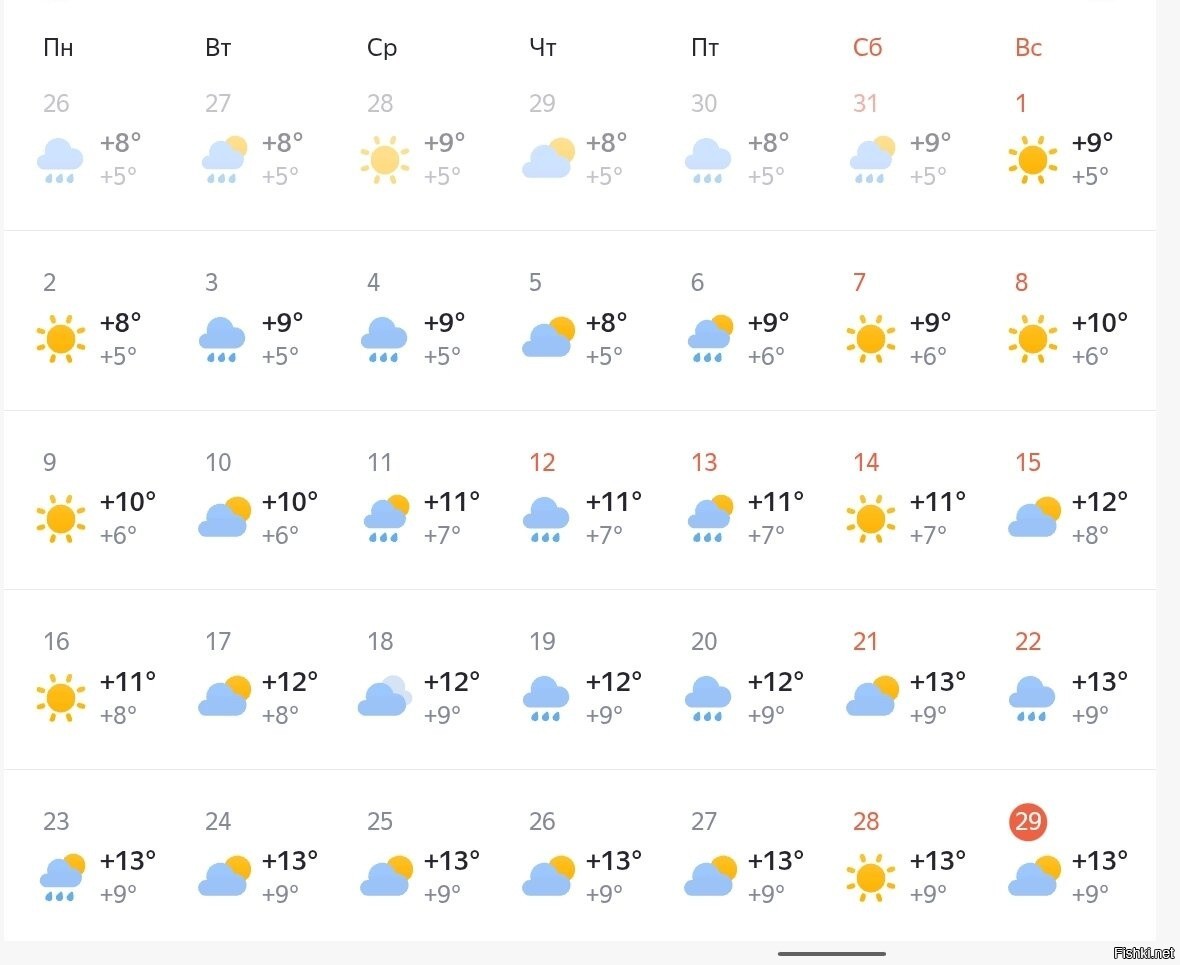The height and width of the screenshot is (965, 1180).
Task: Click the sun icon for day 16
Action: 61,698
